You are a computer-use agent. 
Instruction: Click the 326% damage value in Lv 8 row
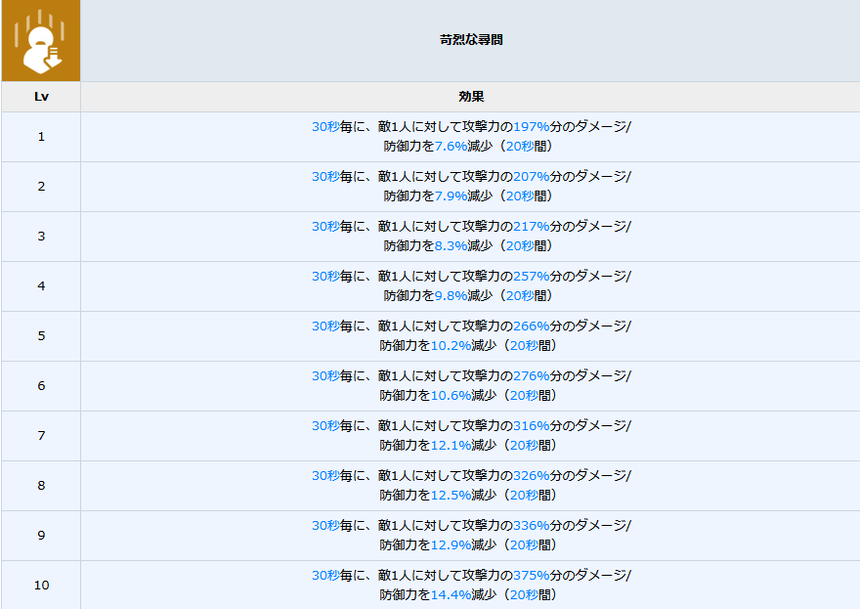pos(531,476)
